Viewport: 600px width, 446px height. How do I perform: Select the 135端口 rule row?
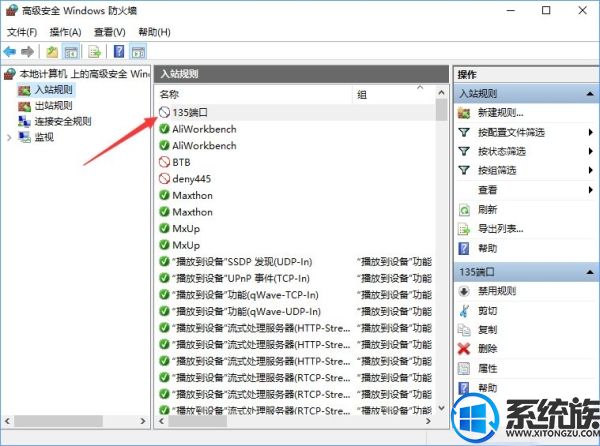coord(296,112)
